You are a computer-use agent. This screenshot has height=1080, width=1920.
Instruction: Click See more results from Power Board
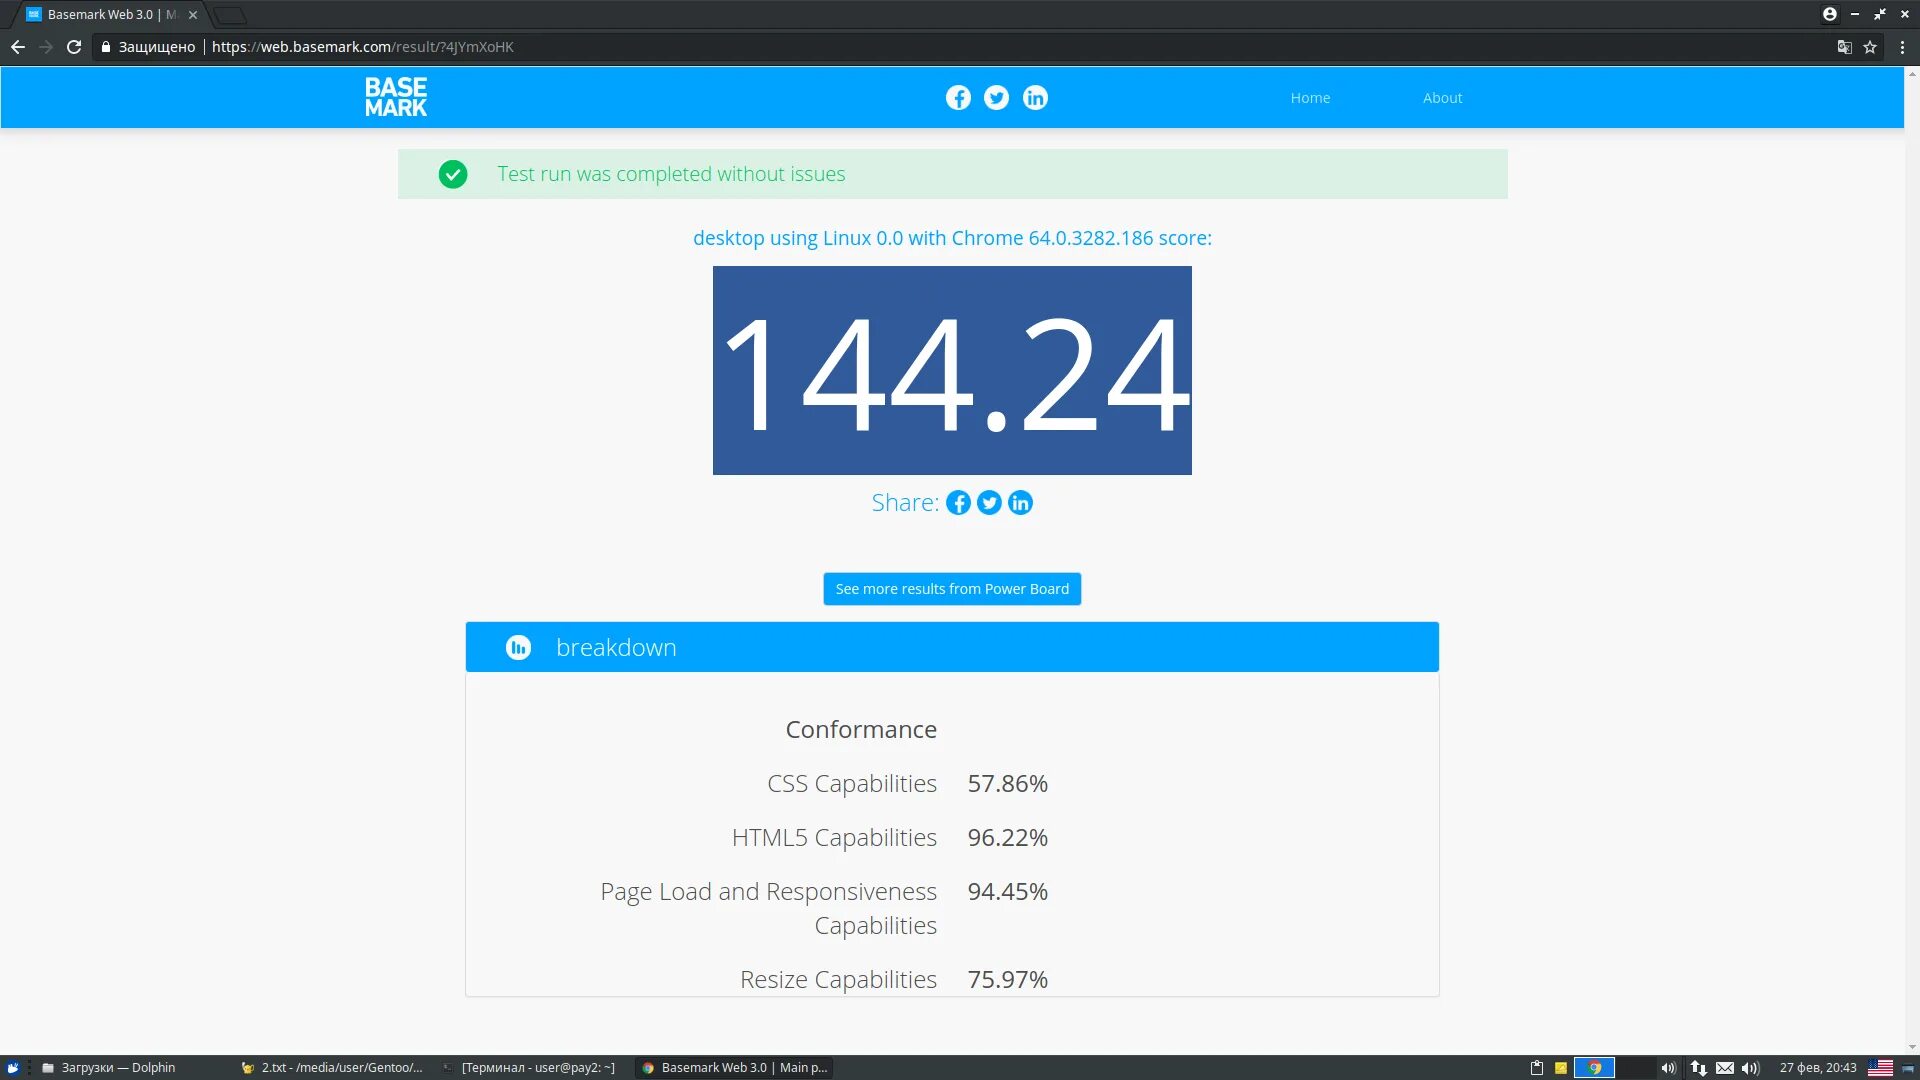(x=952, y=589)
